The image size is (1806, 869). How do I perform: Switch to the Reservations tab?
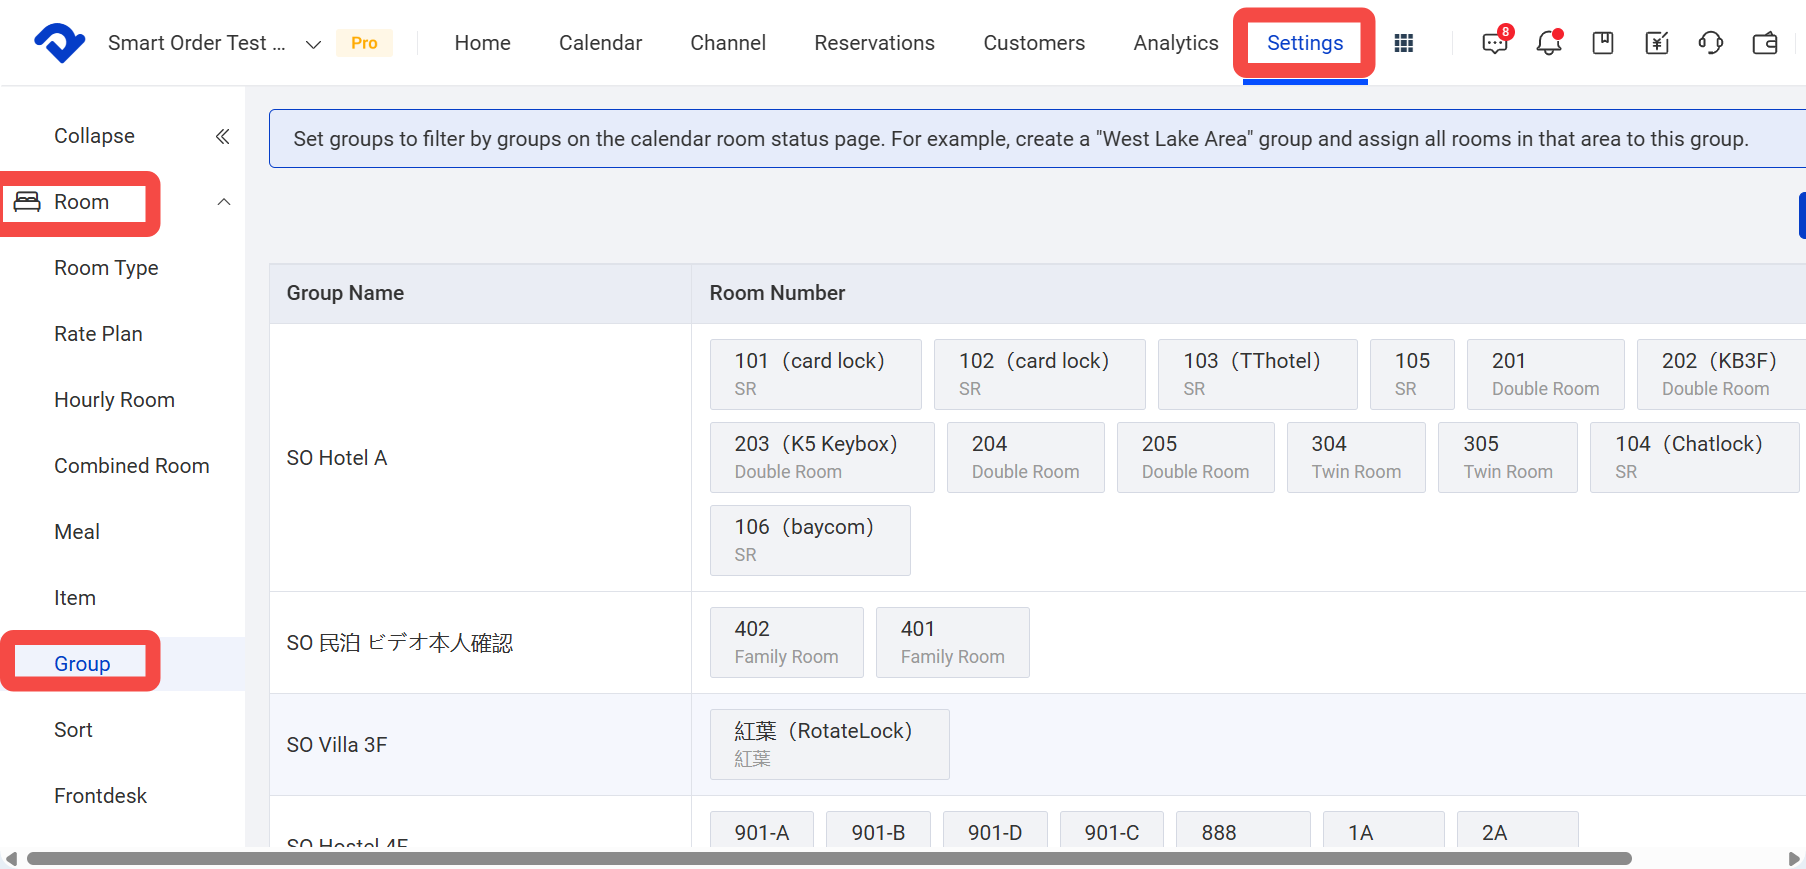pyautogui.click(x=874, y=43)
